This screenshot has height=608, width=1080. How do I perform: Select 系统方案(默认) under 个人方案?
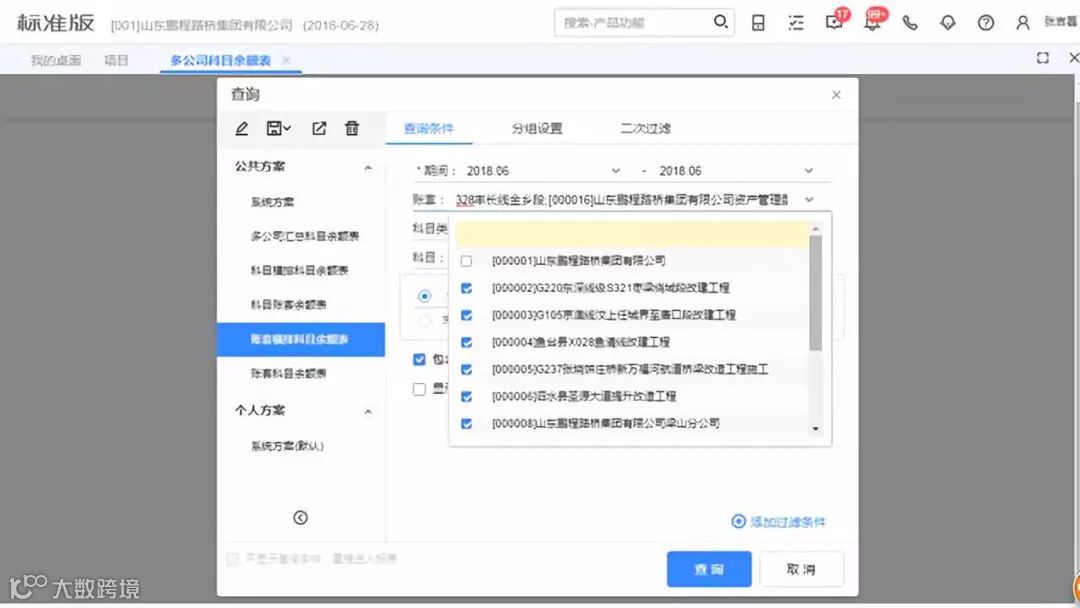(287, 445)
